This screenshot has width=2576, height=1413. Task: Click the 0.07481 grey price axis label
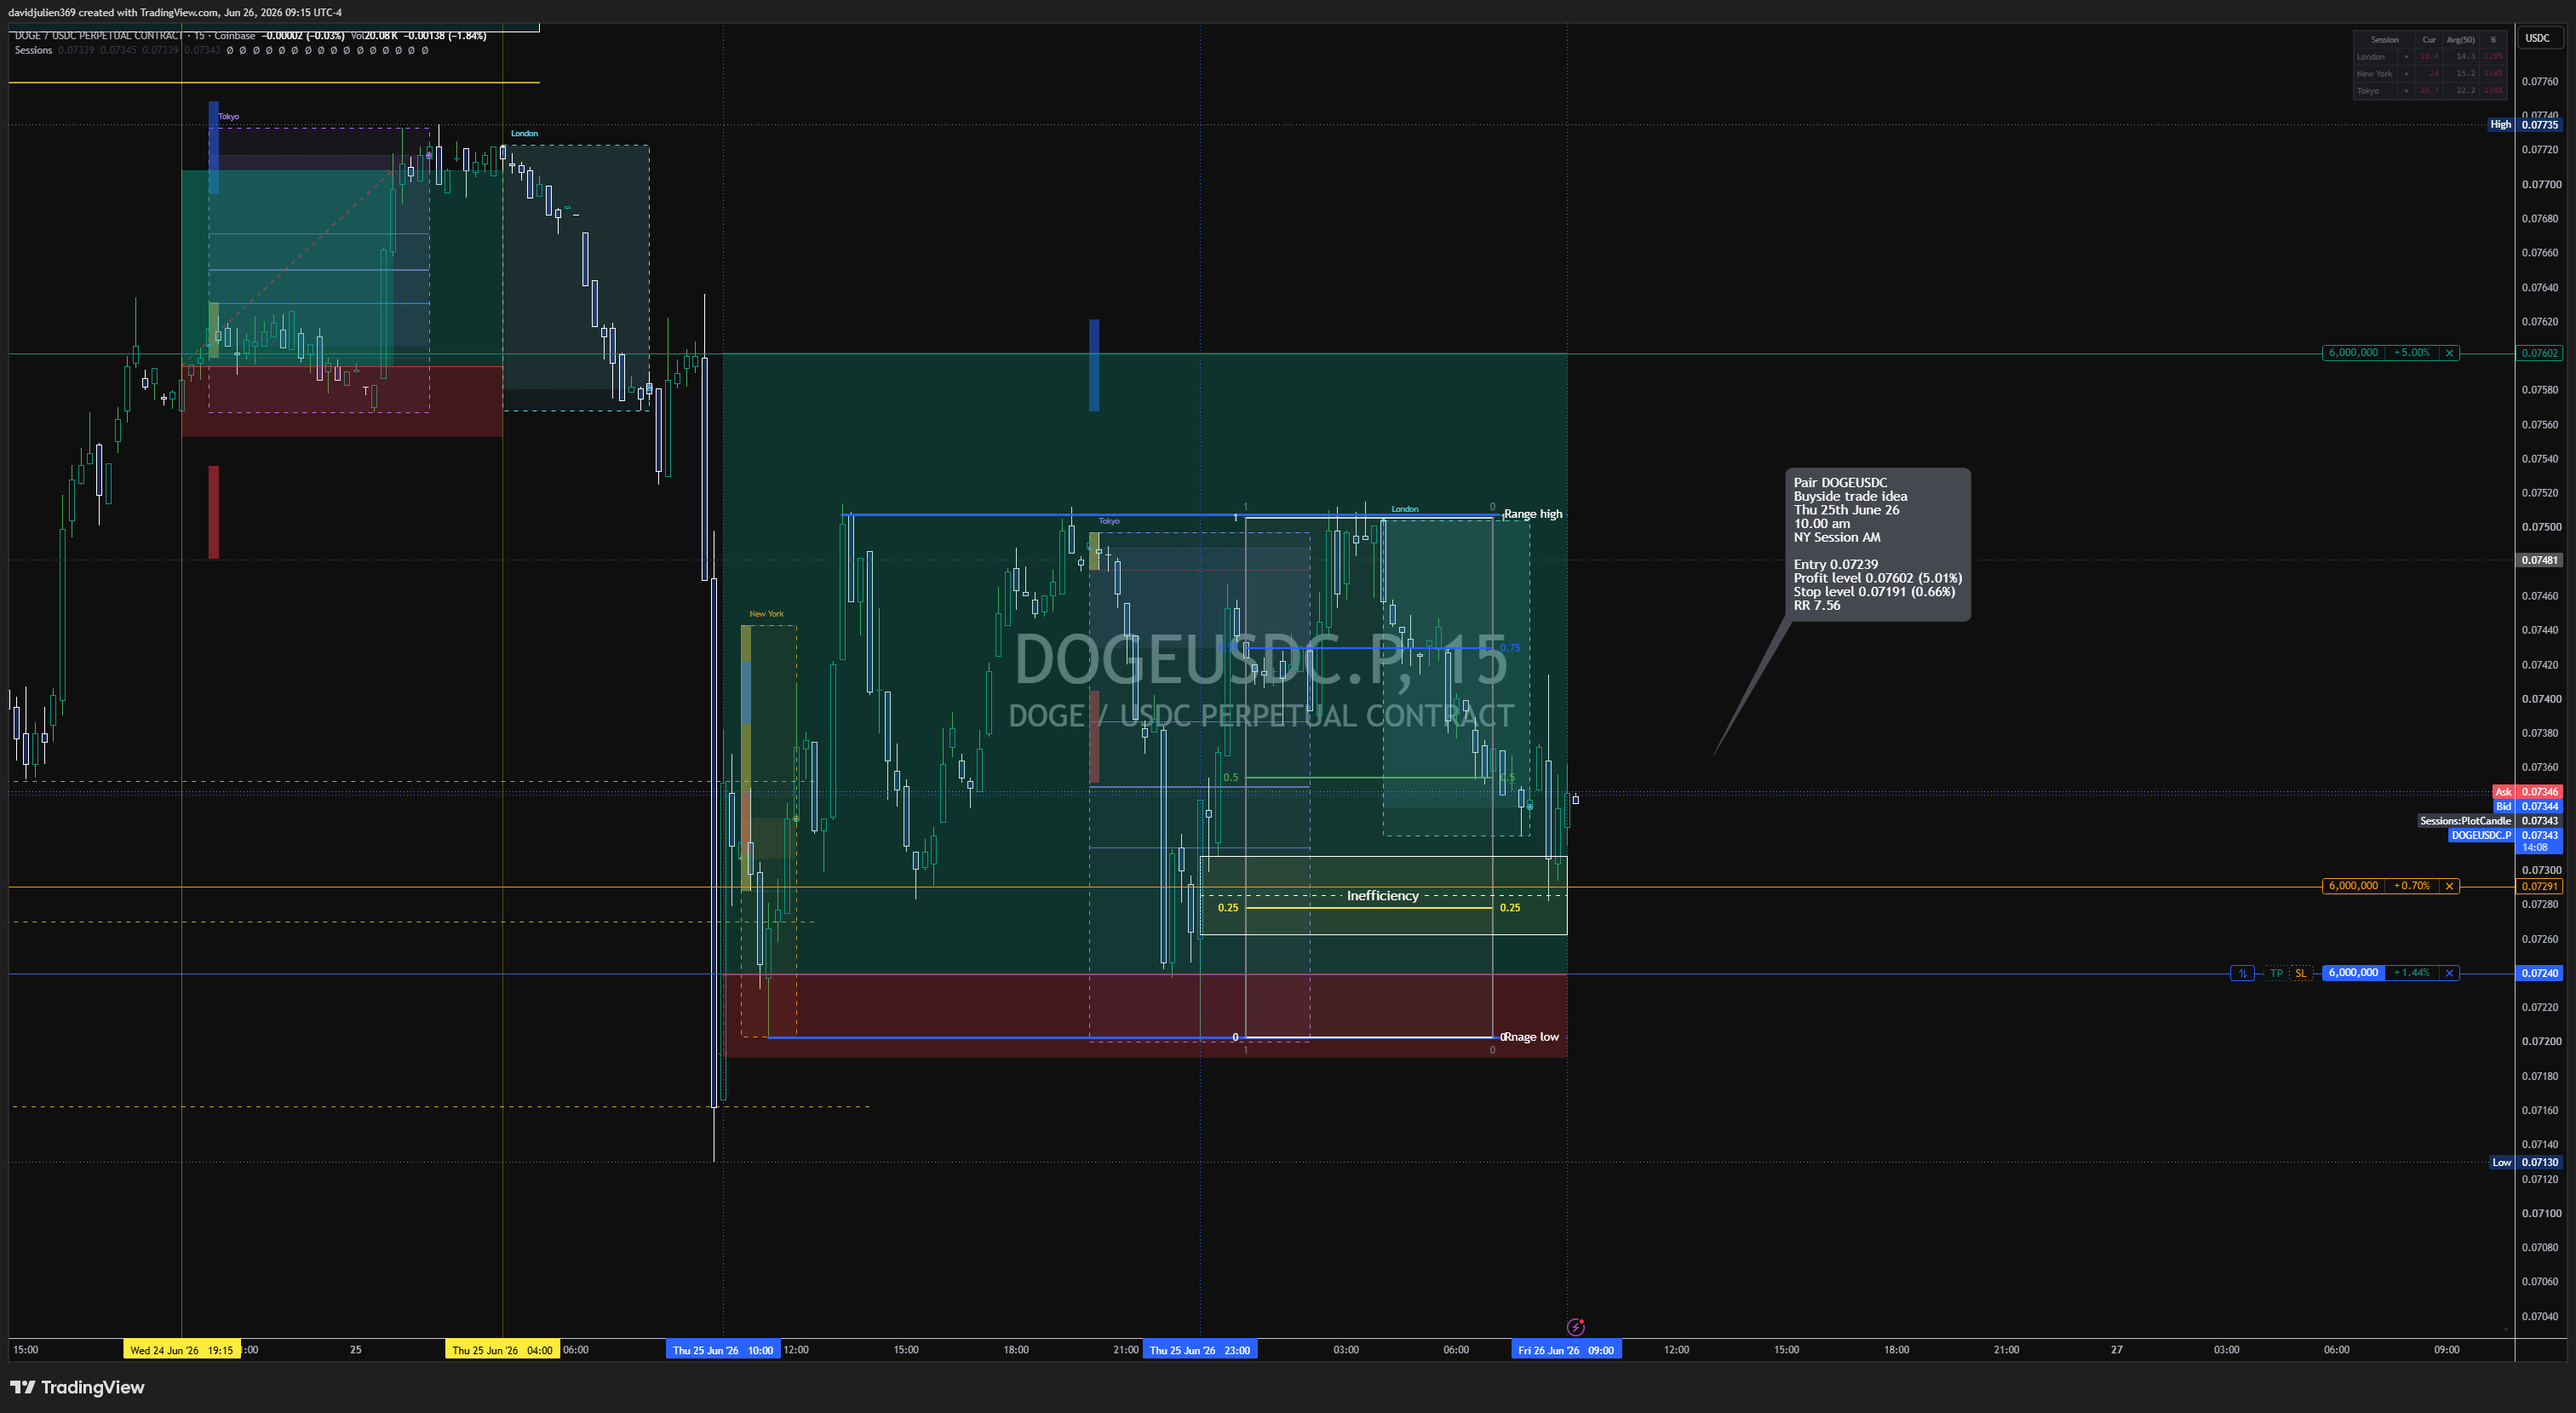[x=2539, y=560]
